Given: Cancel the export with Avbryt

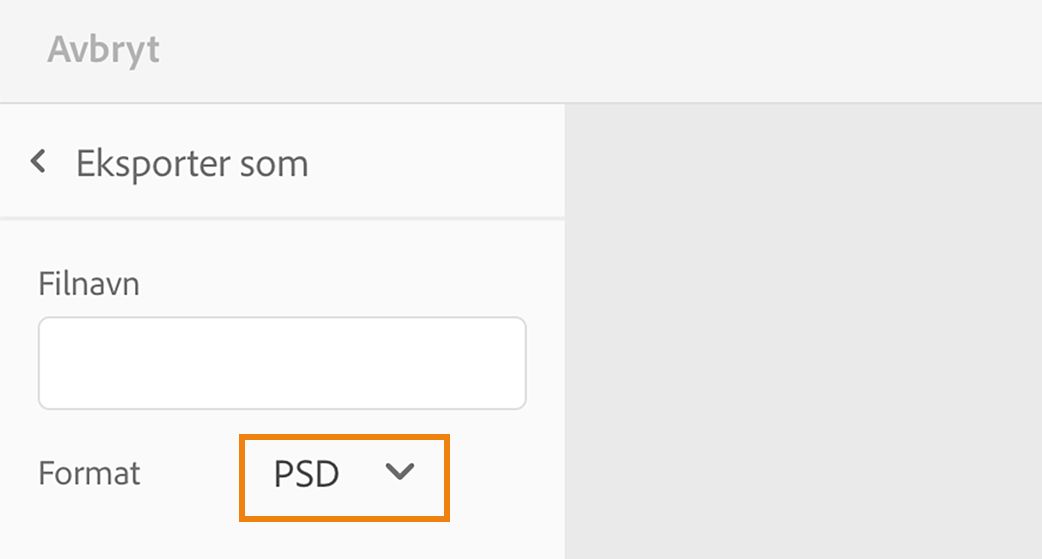Looking at the screenshot, I should tap(103, 49).
